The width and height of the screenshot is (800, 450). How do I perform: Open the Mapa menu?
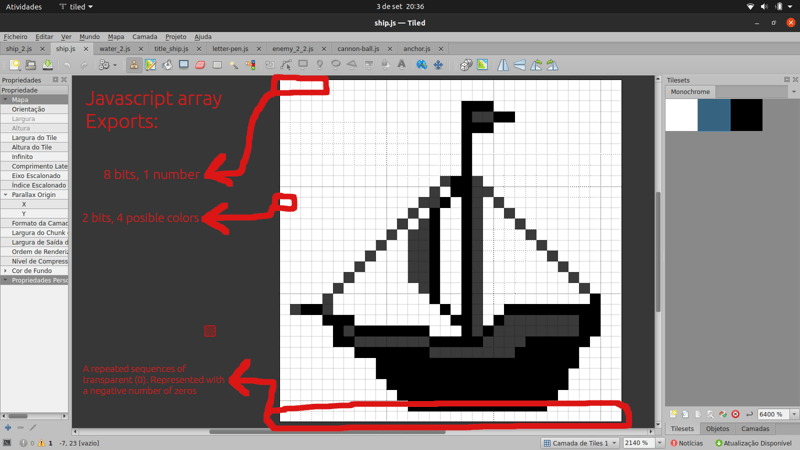[x=116, y=36]
